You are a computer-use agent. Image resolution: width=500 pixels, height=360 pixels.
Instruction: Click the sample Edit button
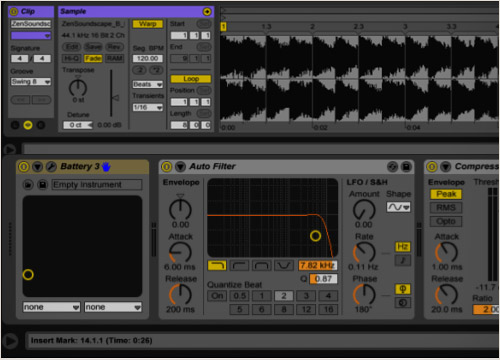tap(71, 47)
